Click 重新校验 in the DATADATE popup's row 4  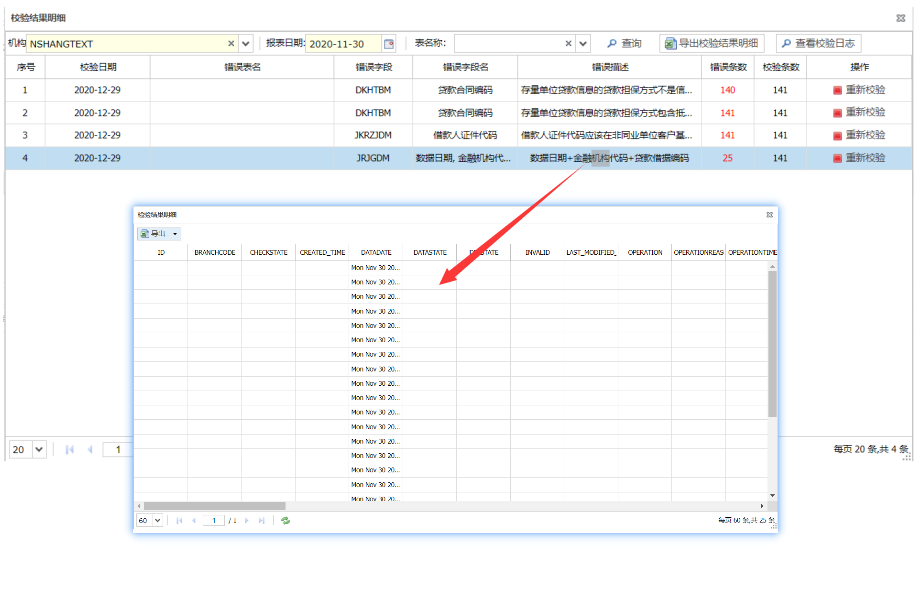point(859,158)
